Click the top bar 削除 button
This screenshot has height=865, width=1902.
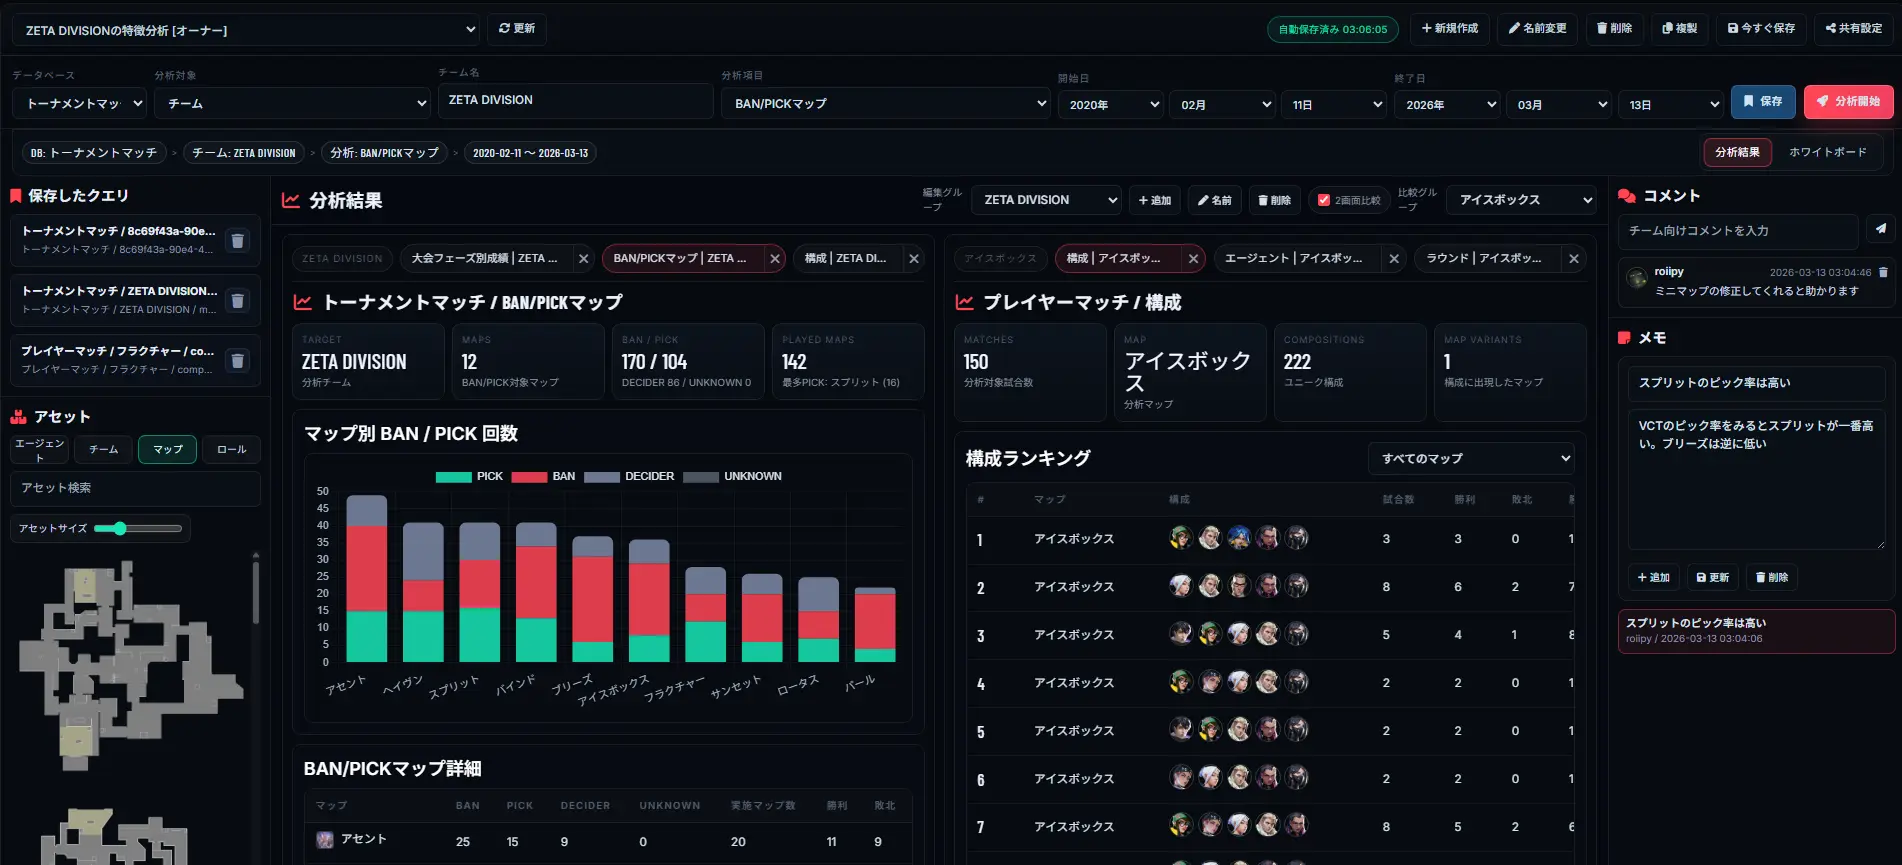(x=1615, y=28)
